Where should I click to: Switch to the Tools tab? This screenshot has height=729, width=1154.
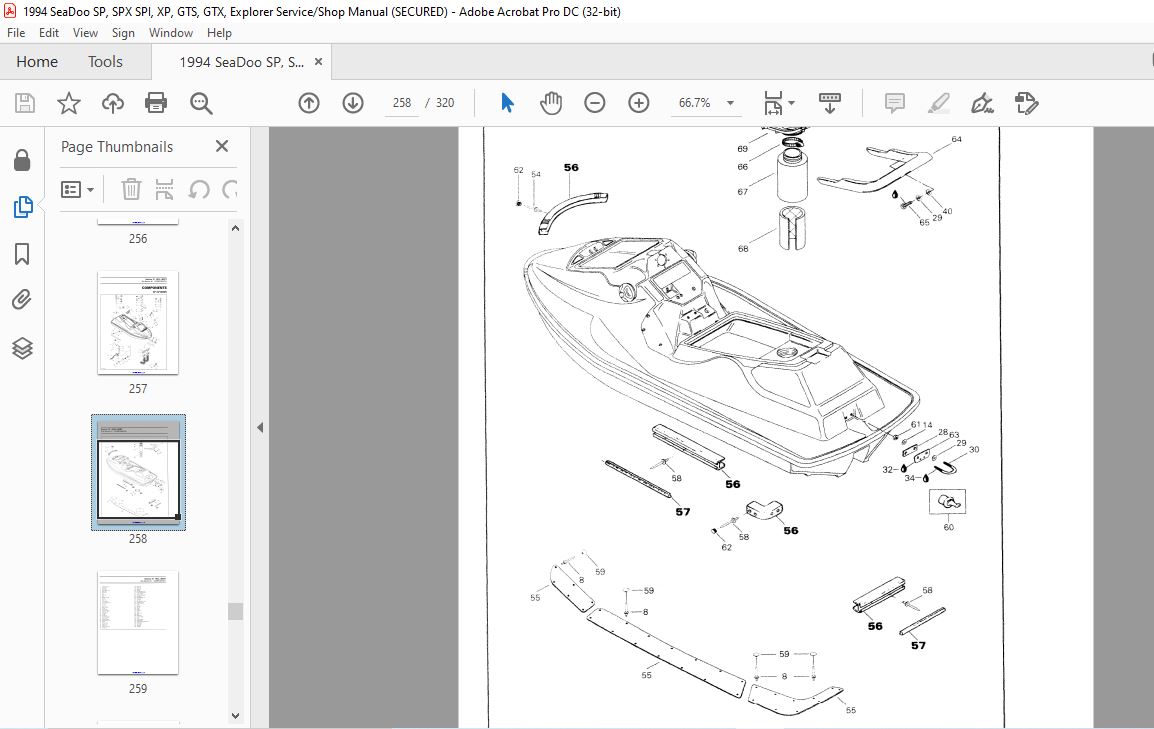tap(105, 62)
